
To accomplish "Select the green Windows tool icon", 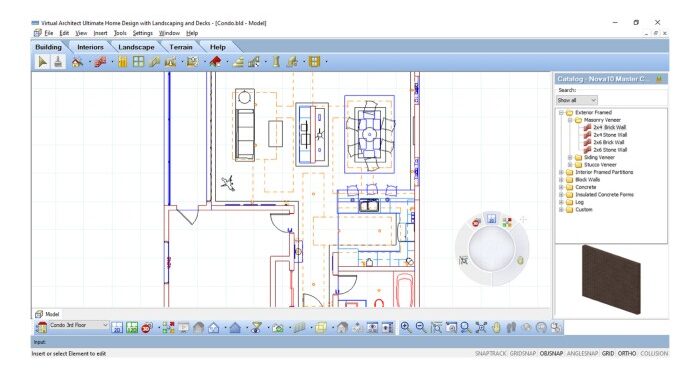I will (139, 62).
